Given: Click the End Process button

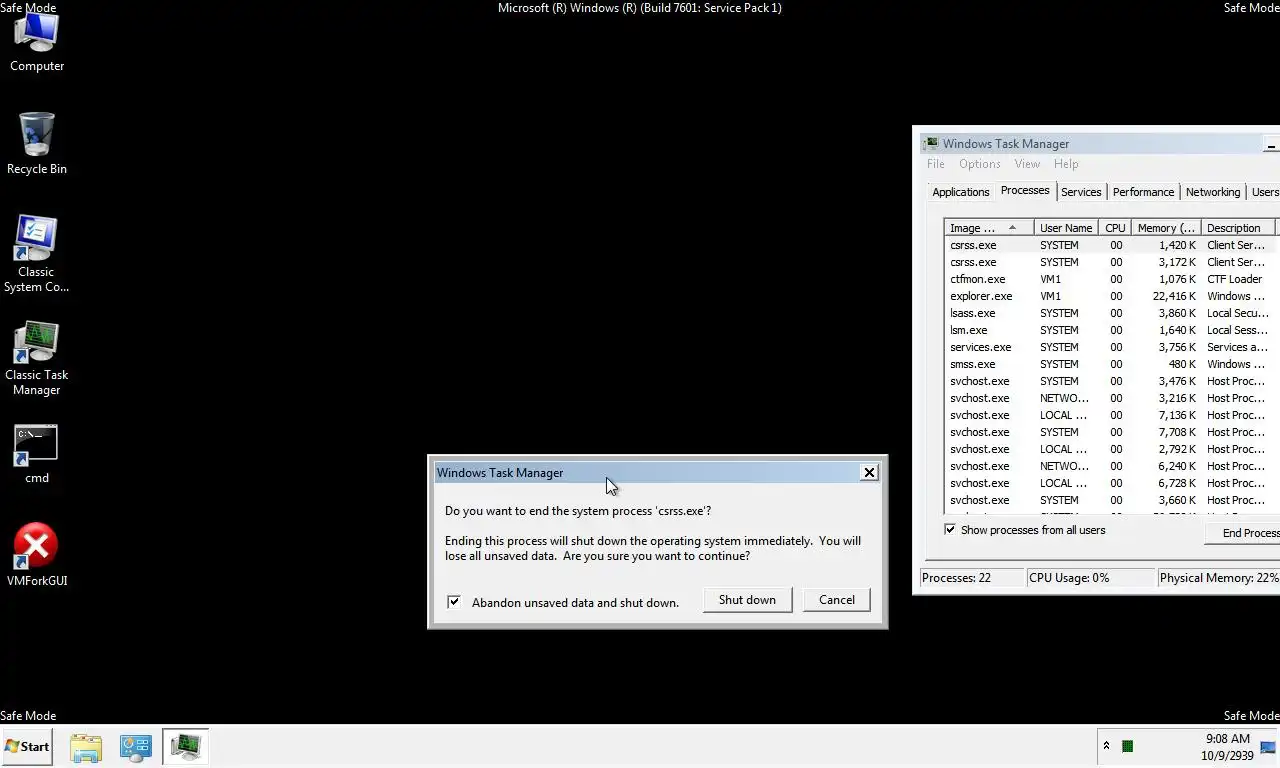Looking at the screenshot, I should pyautogui.click(x=1243, y=533).
